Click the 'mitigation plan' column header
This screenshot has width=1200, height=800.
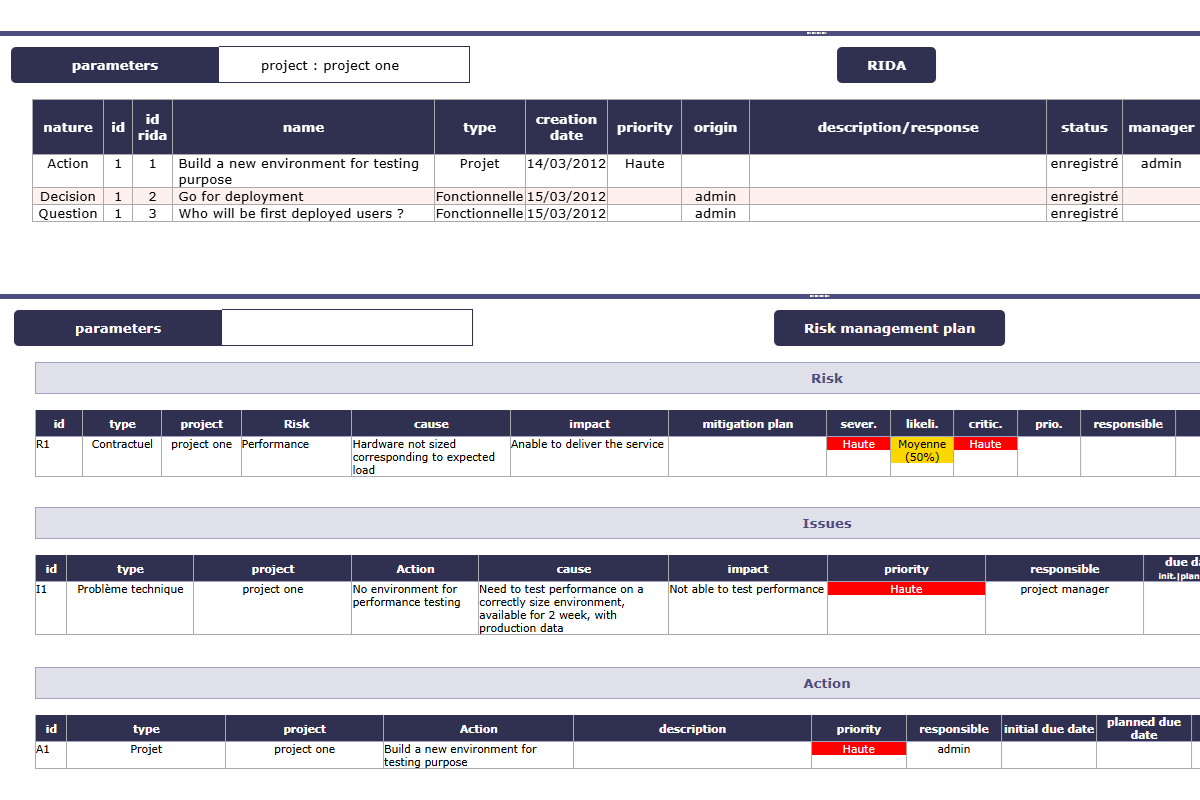(x=747, y=424)
